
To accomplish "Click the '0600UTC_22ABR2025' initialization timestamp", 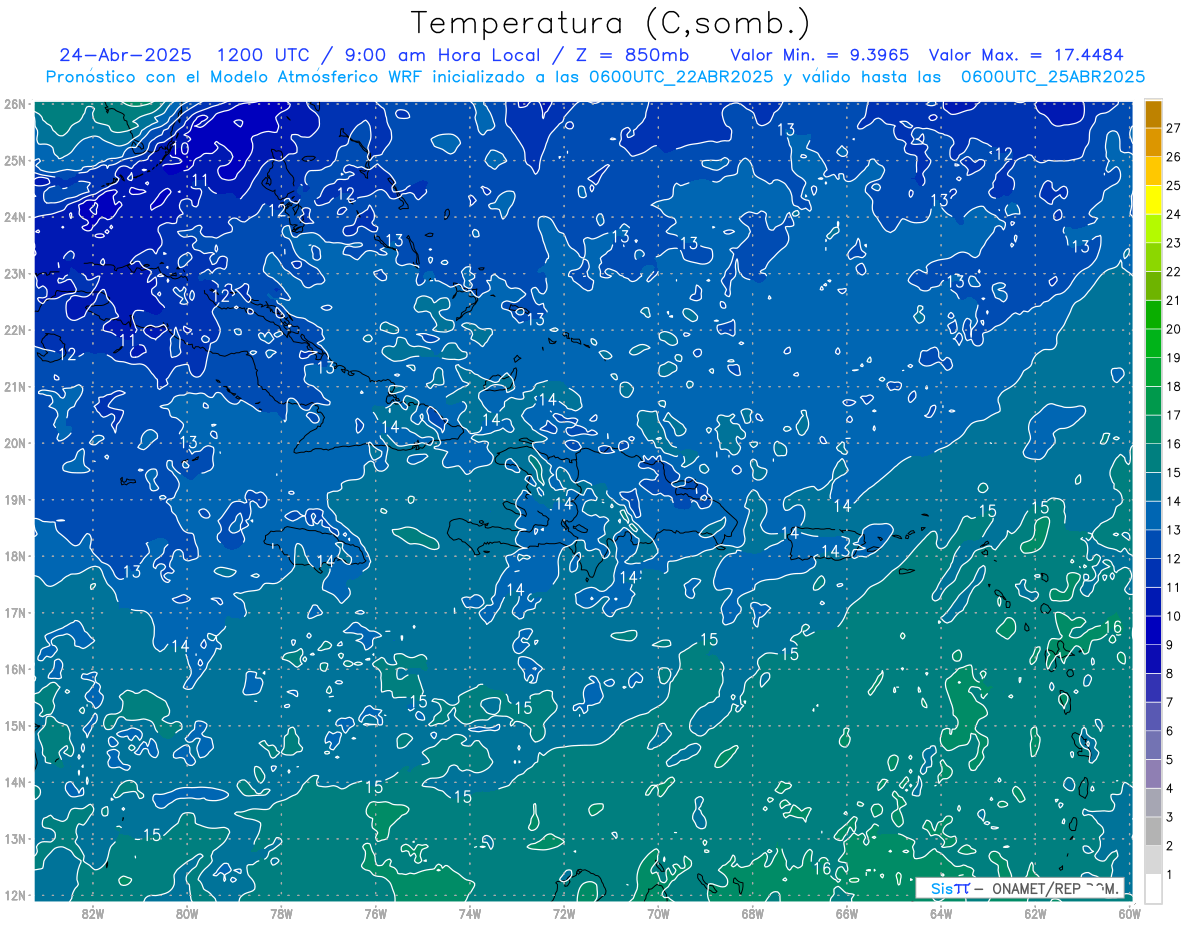I will click(x=682, y=77).
